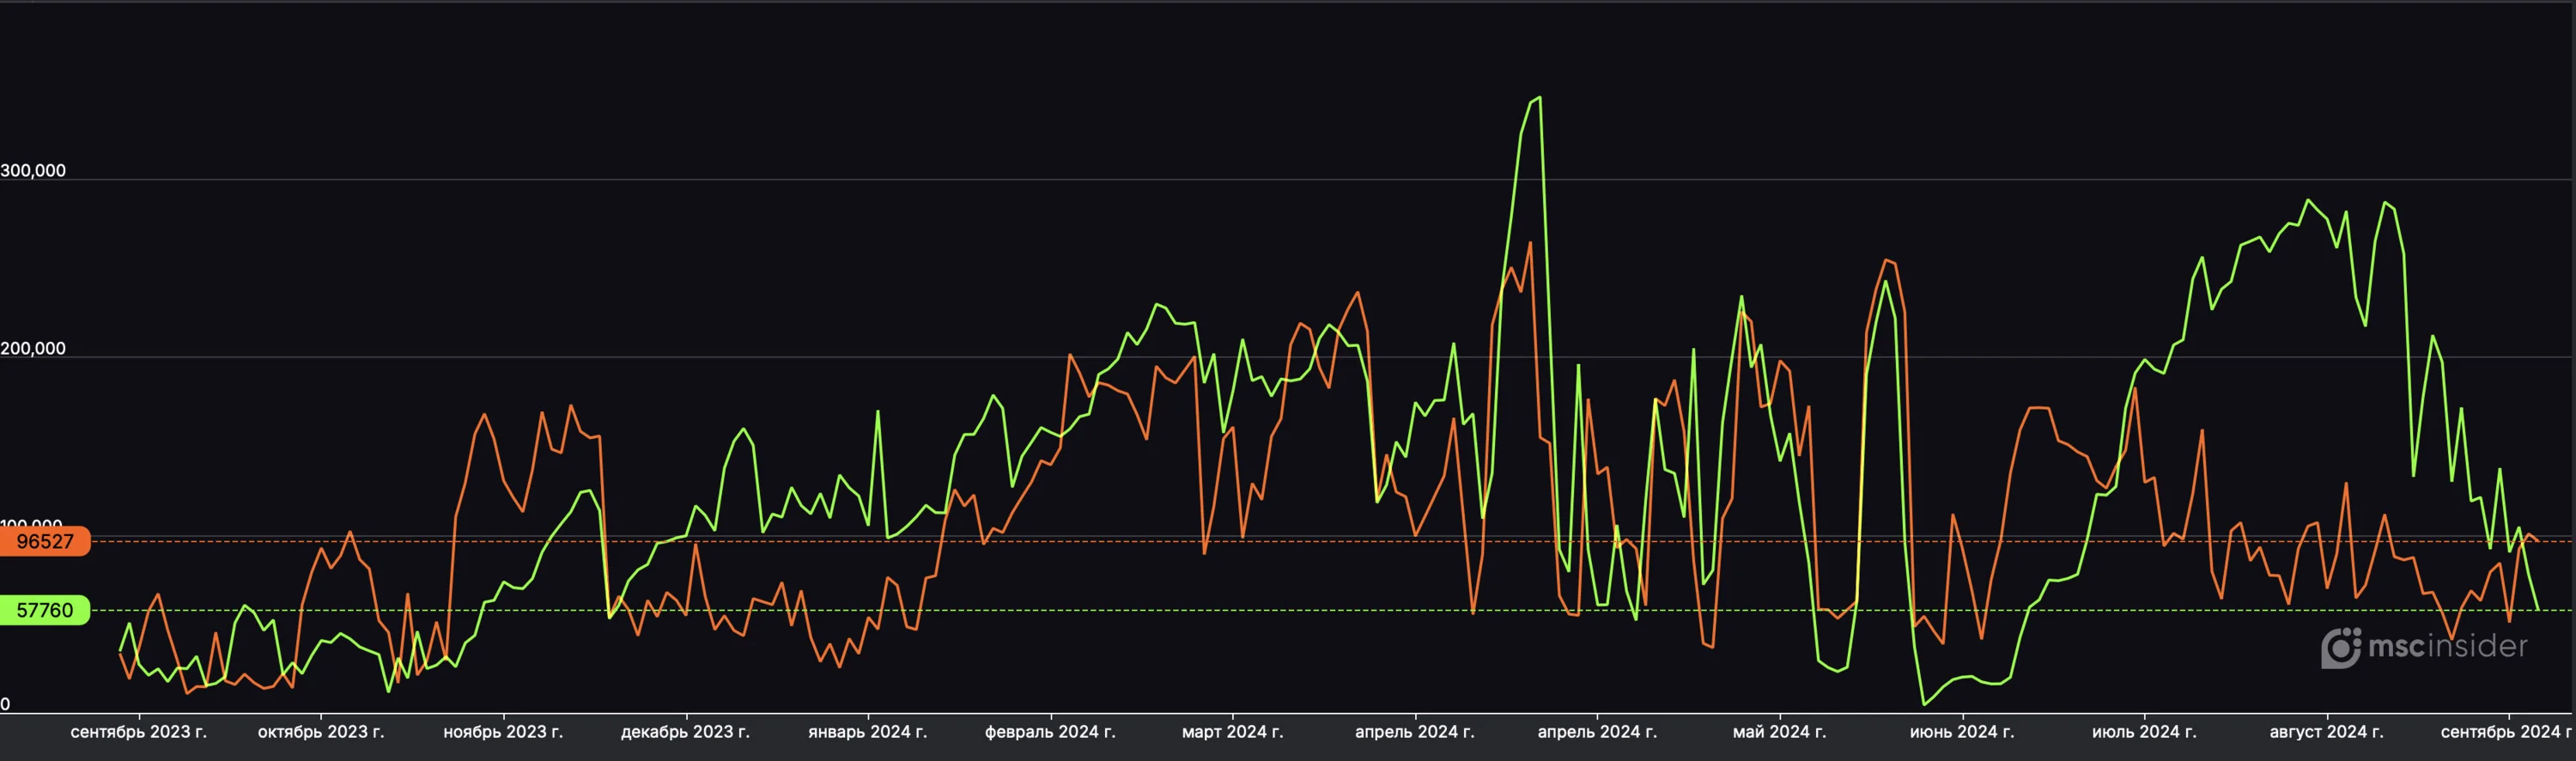Click the 0 label on the y-axis

pyautogui.click(x=5, y=704)
